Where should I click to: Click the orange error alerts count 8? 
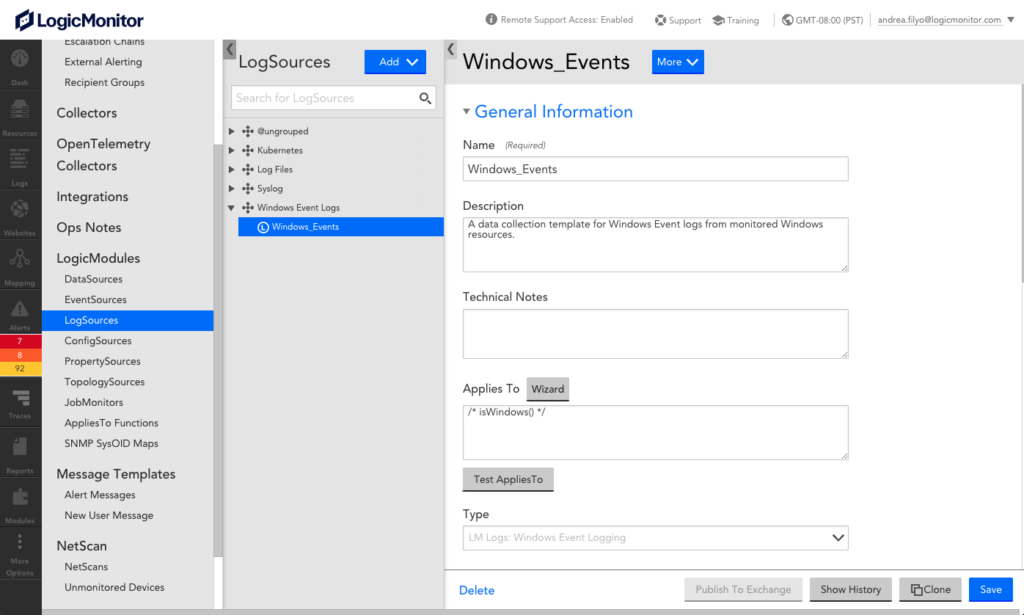pos(20,355)
